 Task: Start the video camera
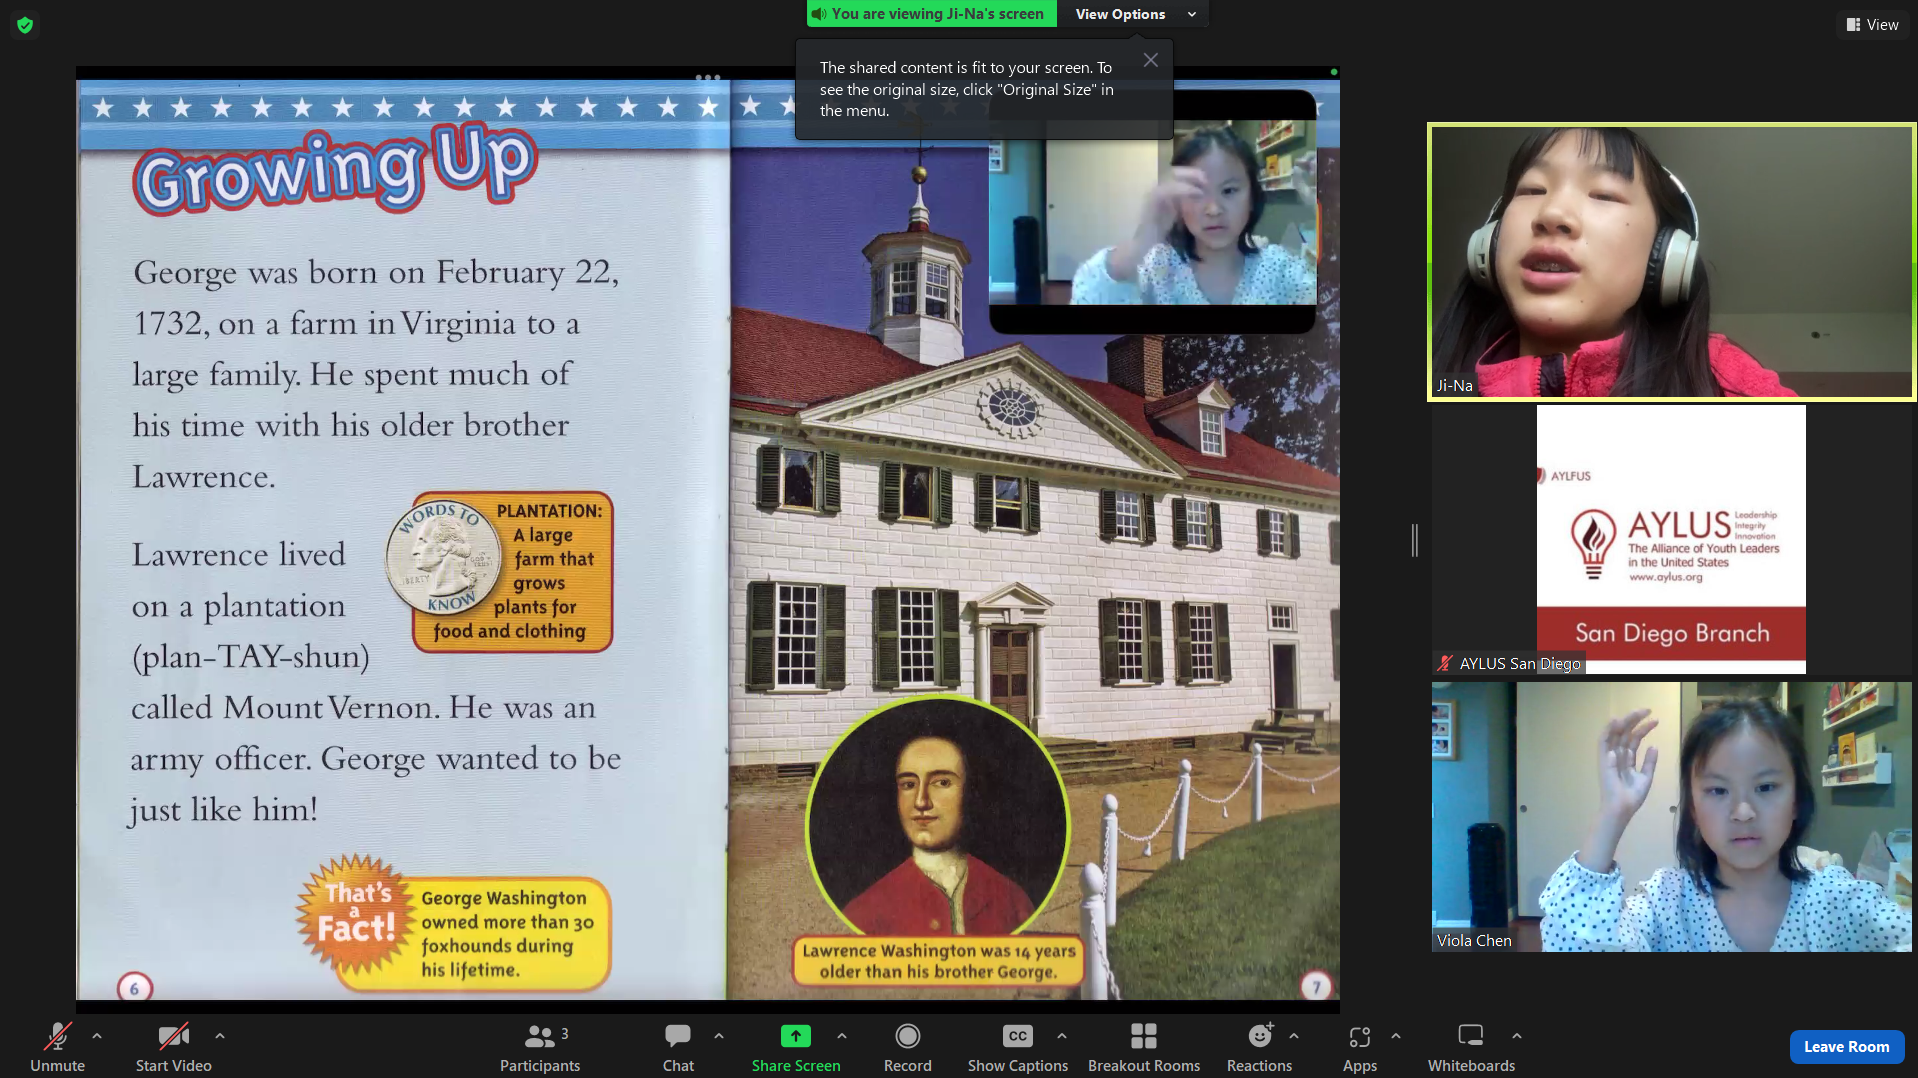pos(174,1047)
